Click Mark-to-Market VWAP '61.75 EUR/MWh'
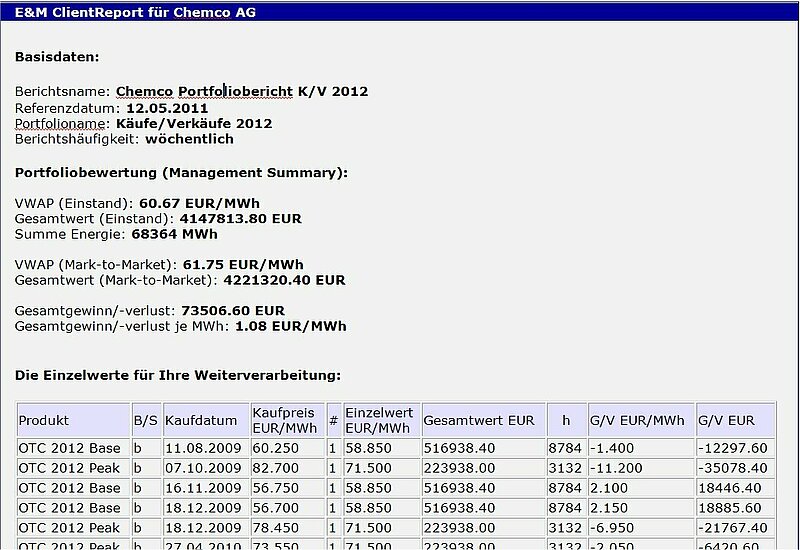 tap(243, 264)
